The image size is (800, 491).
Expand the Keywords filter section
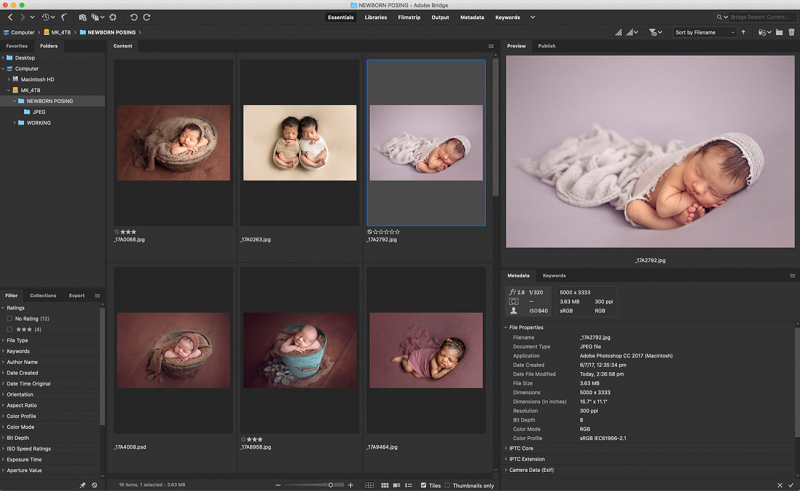[18, 351]
